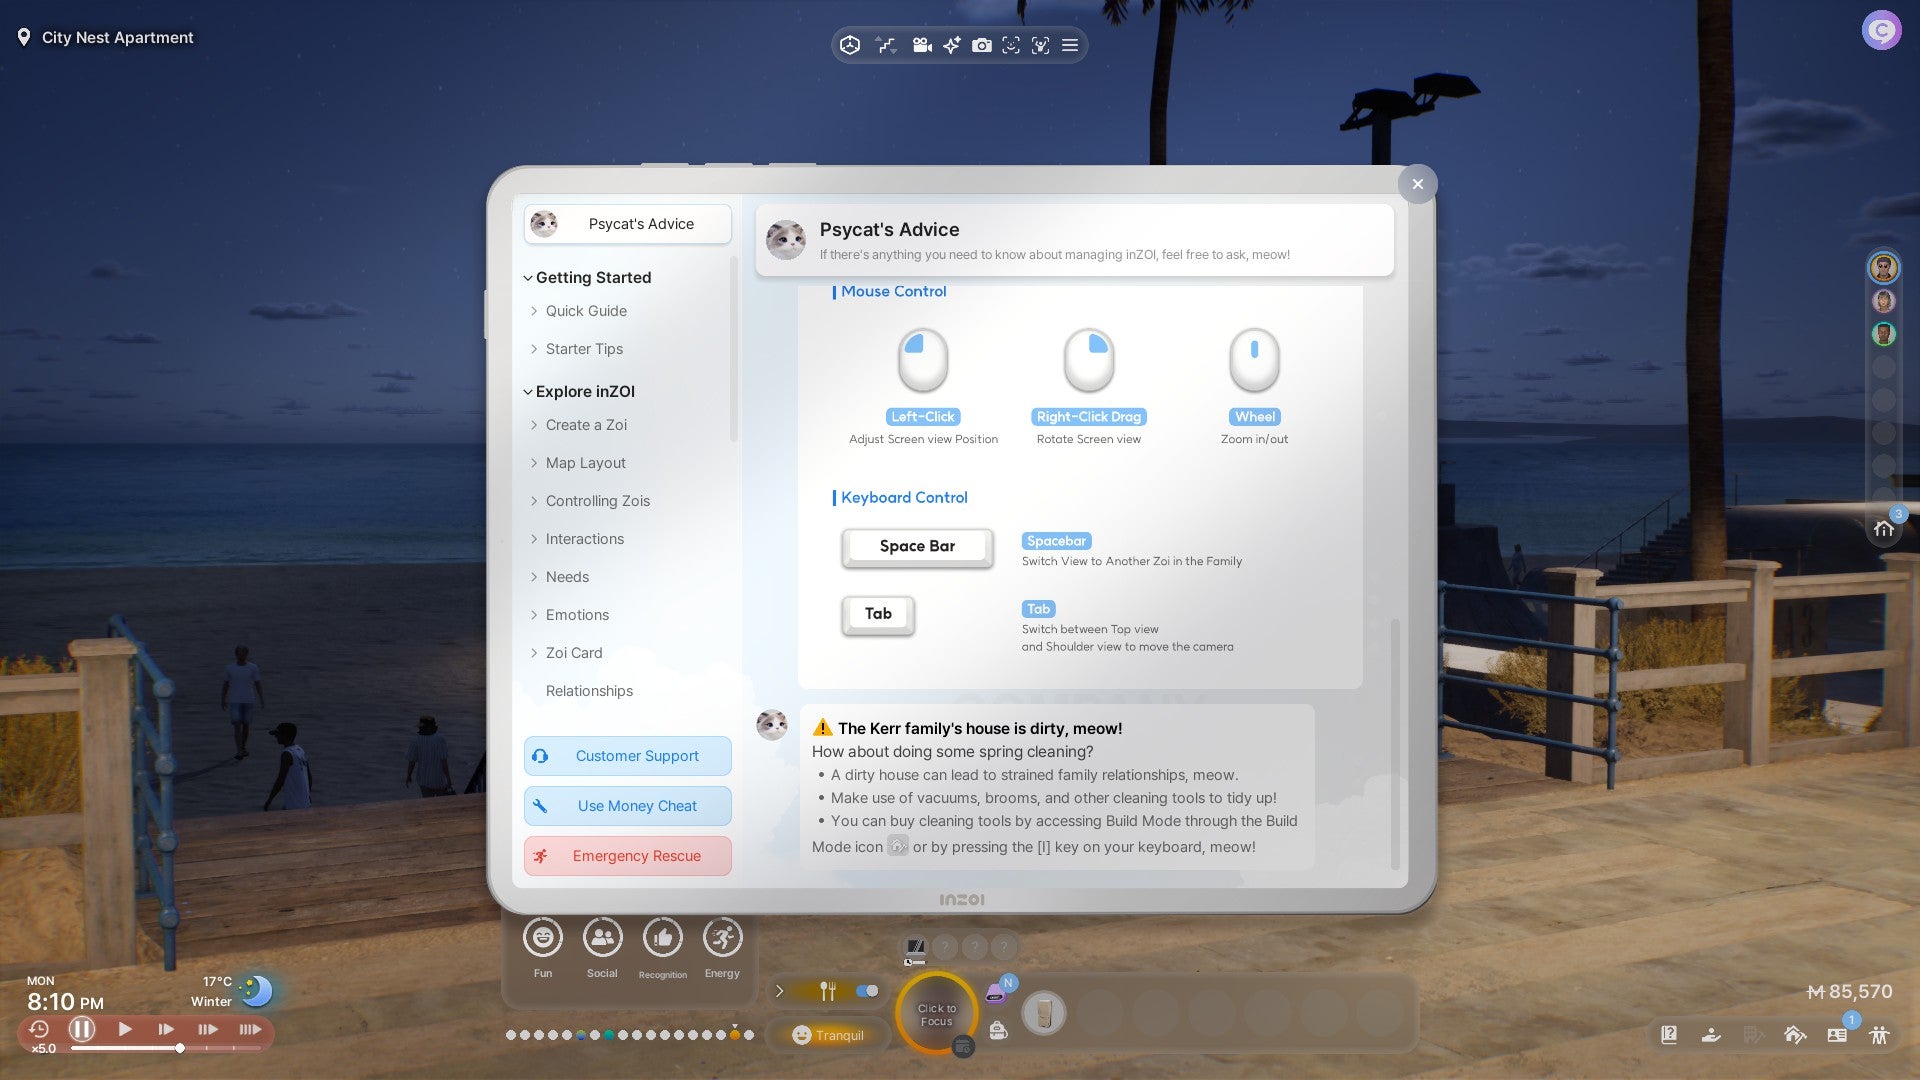
Task: Open Build Mode house icon
Action: (1794, 1035)
